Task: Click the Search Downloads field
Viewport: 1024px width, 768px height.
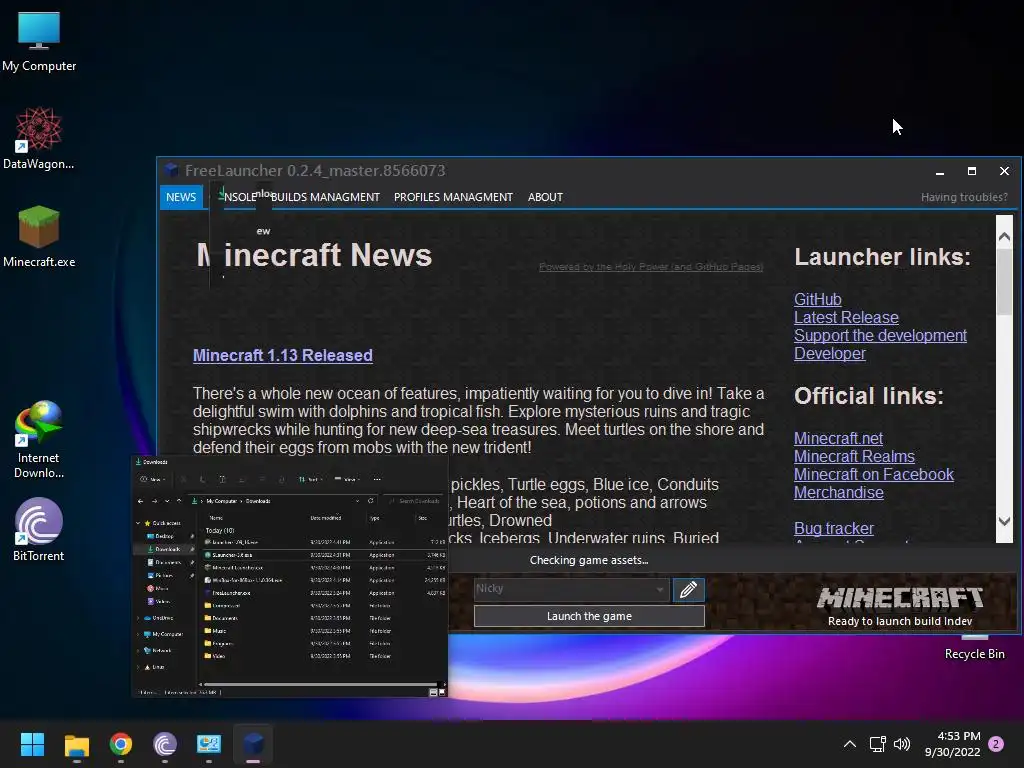Action: [x=414, y=501]
